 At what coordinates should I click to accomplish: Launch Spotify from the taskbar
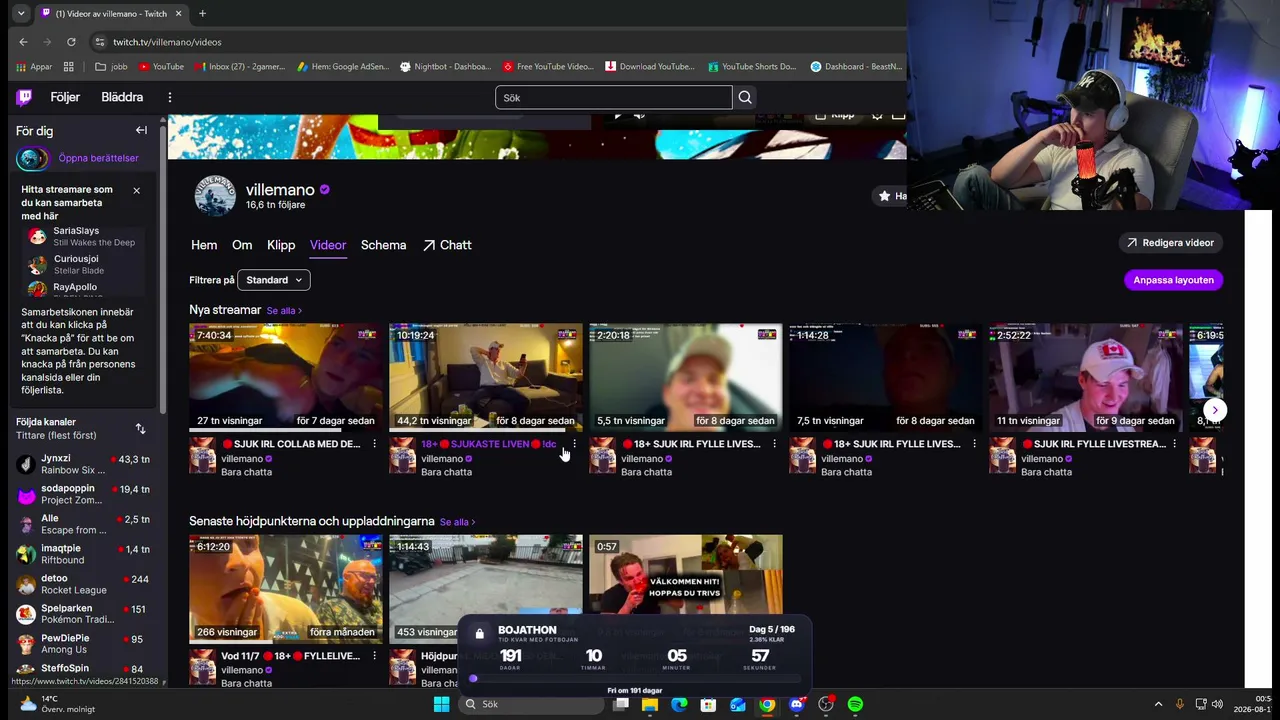pos(855,704)
